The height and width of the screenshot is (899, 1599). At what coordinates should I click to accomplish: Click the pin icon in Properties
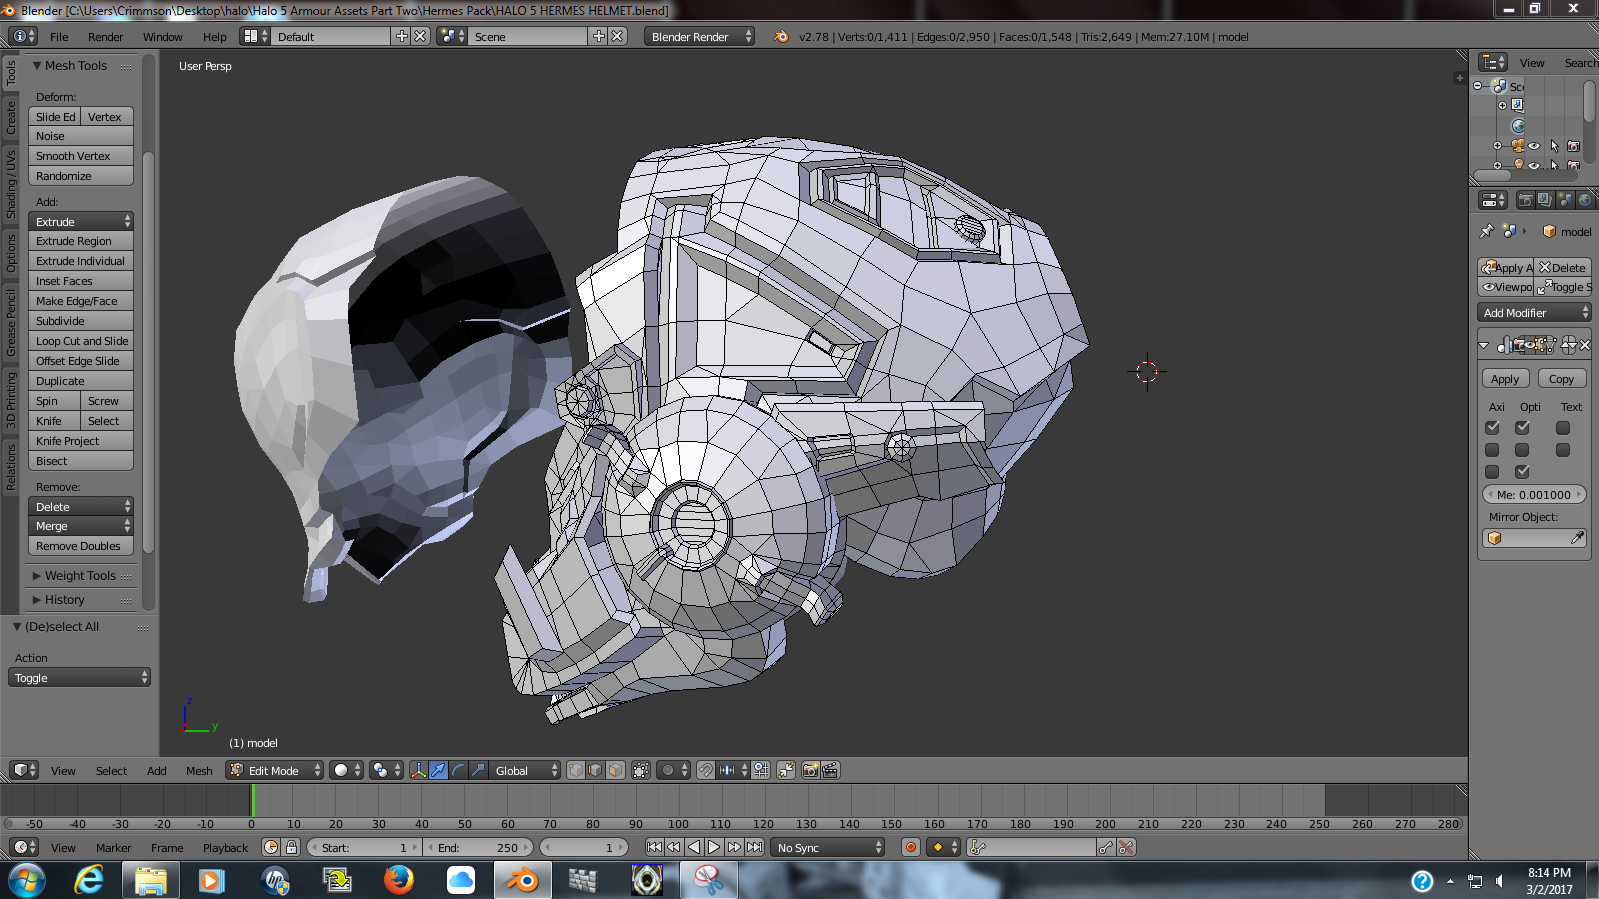(x=1487, y=231)
